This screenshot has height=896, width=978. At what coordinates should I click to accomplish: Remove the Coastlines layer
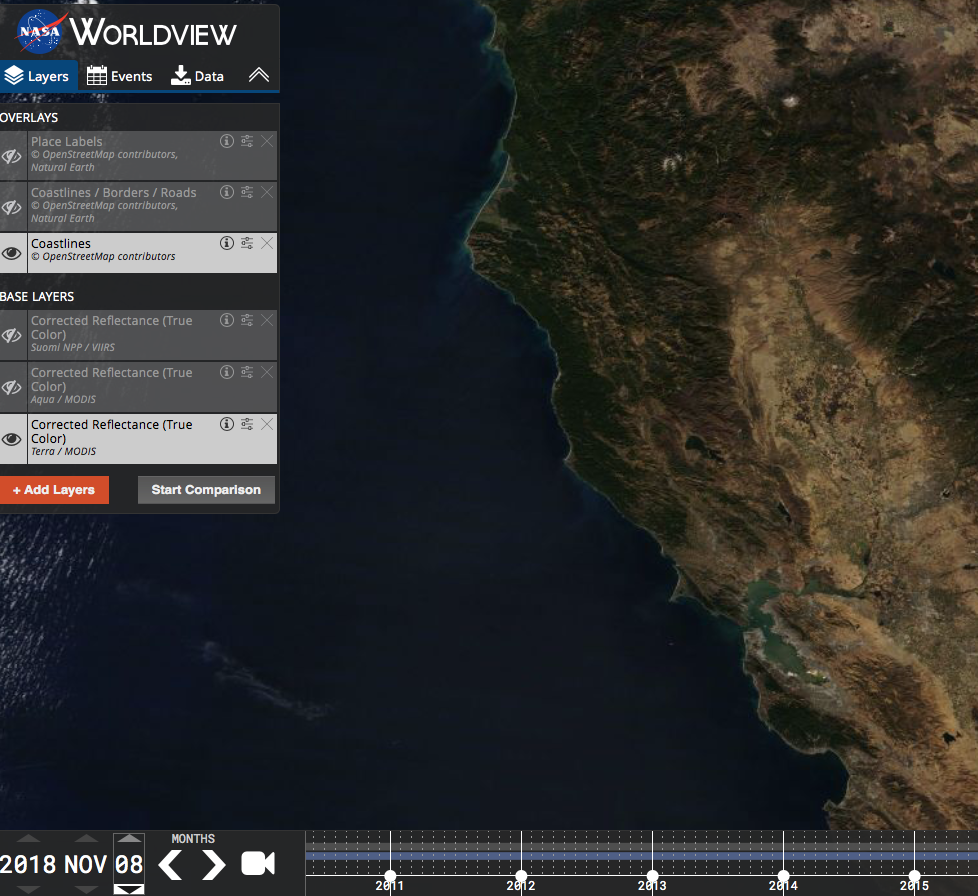(267, 243)
